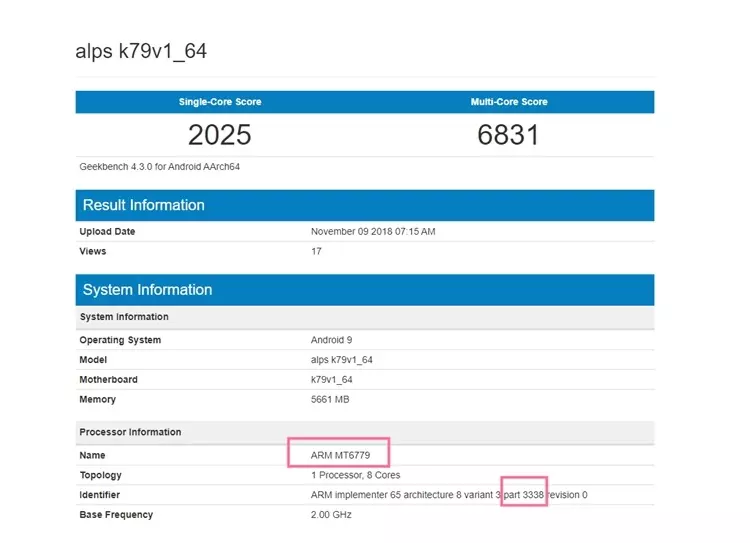Select the multi-core score value 6831
Screen dimensions: 750x543
[x=508, y=135]
